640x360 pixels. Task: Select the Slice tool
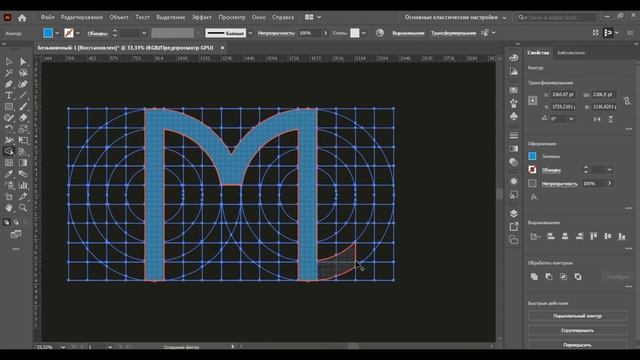click(23, 197)
